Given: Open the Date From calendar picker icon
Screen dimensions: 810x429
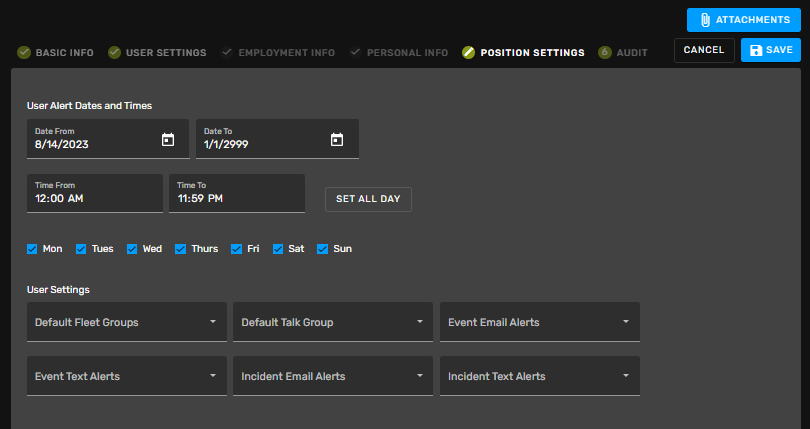Looking at the screenshot, I should click(168, 140).
